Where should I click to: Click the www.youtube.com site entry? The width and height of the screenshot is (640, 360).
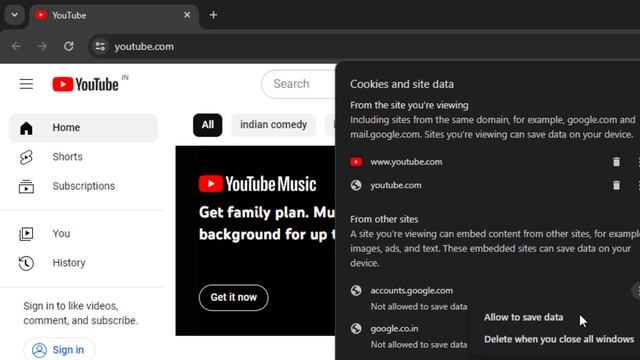(x=406, y=162)
